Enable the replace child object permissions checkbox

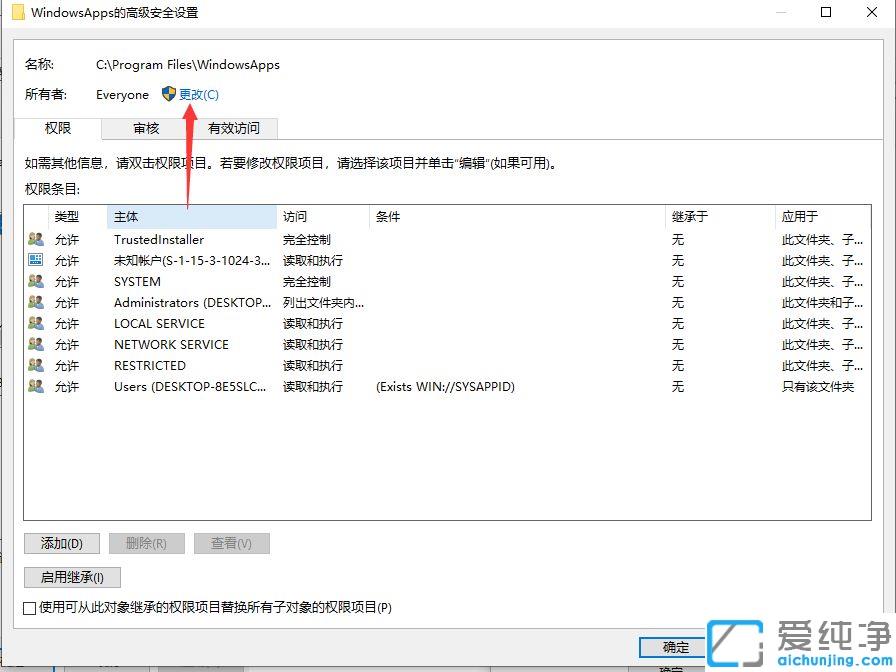(30, 607)
